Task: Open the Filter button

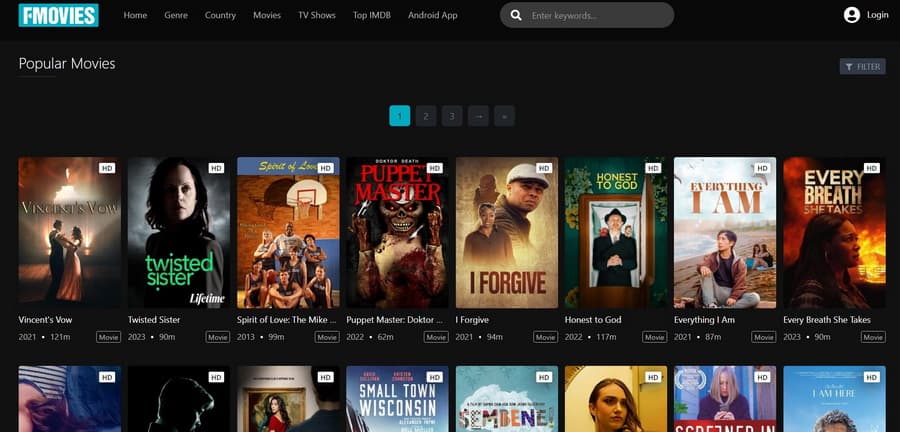Action: [x=862, y=67]
